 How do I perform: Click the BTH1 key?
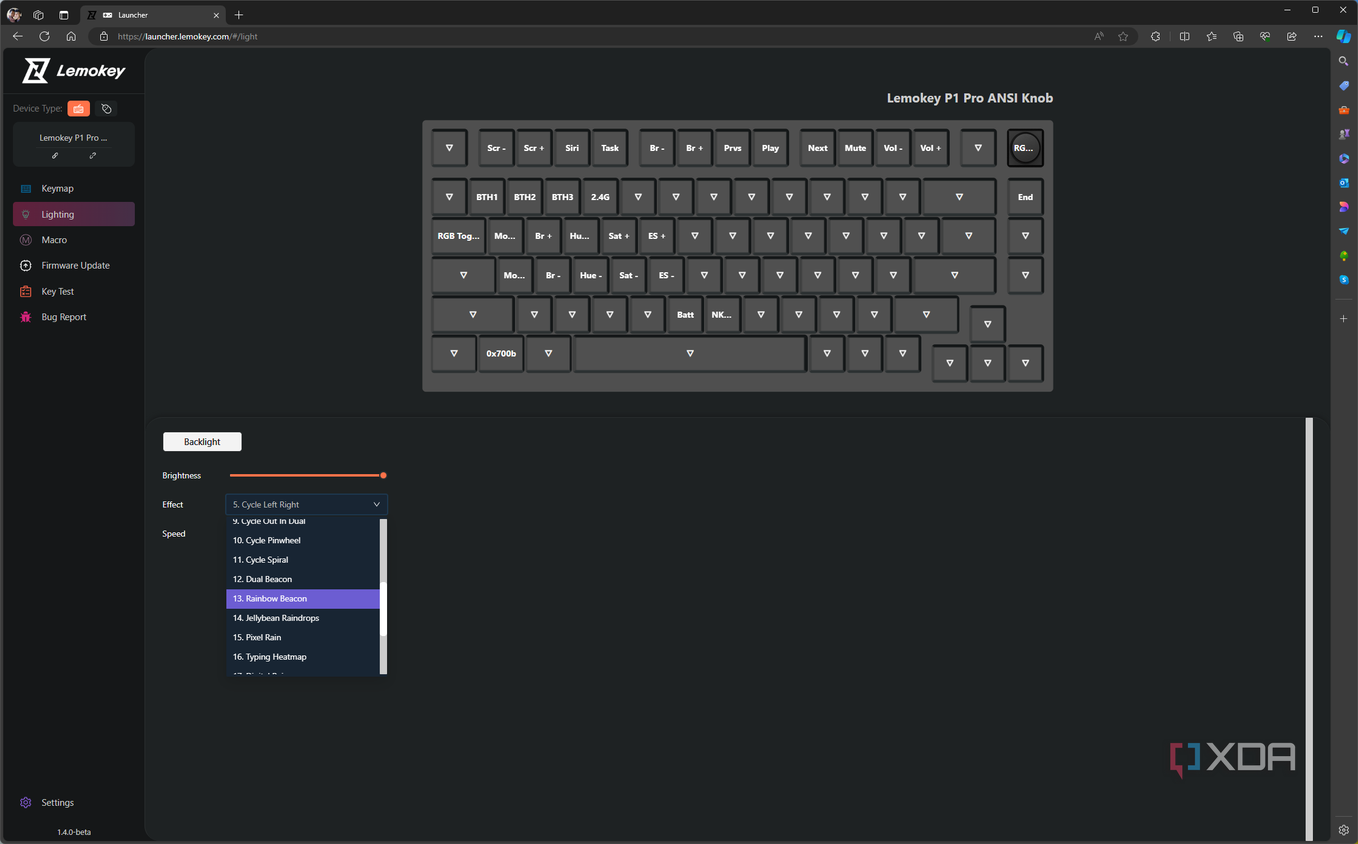point(487,197)
